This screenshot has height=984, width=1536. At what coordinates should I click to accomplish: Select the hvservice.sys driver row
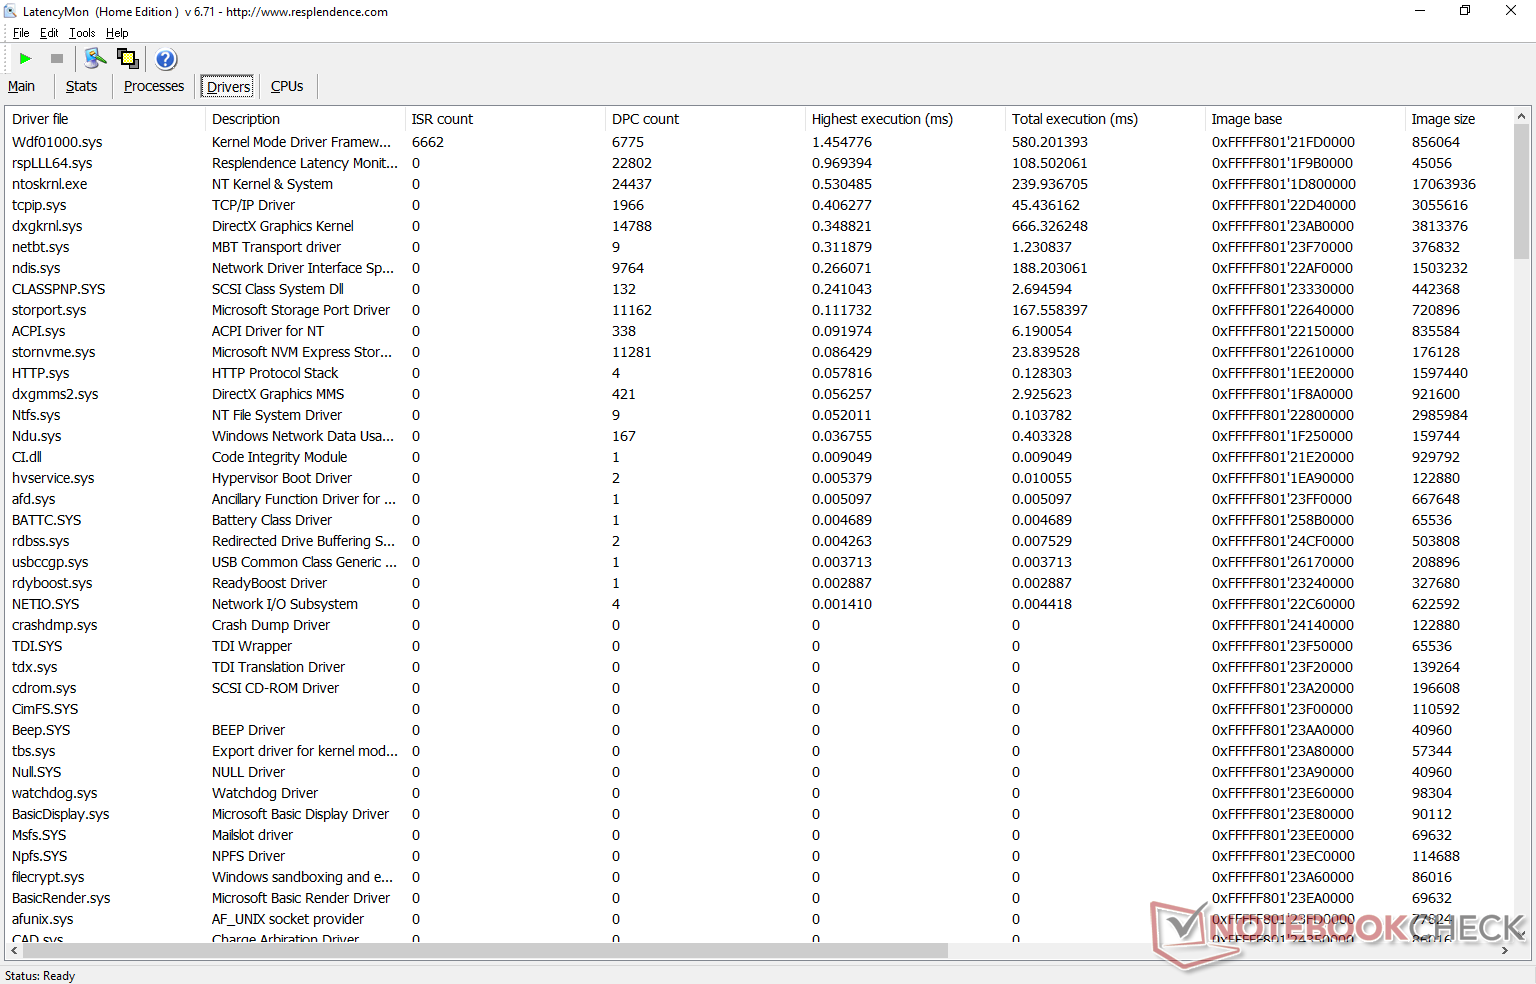click(758, 478)
